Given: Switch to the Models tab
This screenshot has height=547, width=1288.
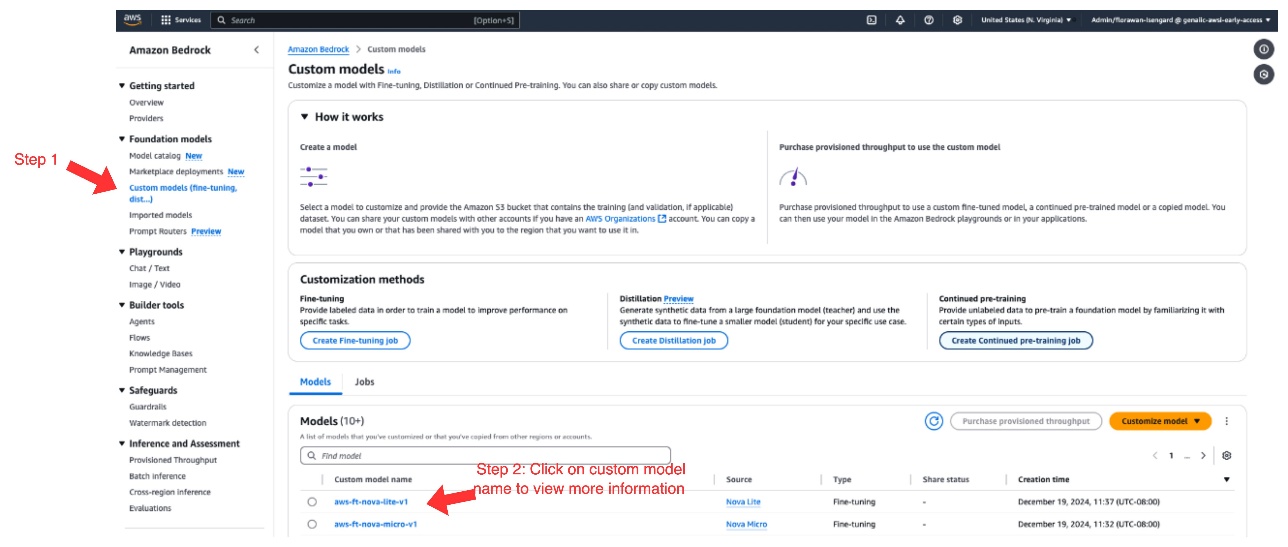Looking at the screenshot, I should pyautogui.click(x=315, y=382).
